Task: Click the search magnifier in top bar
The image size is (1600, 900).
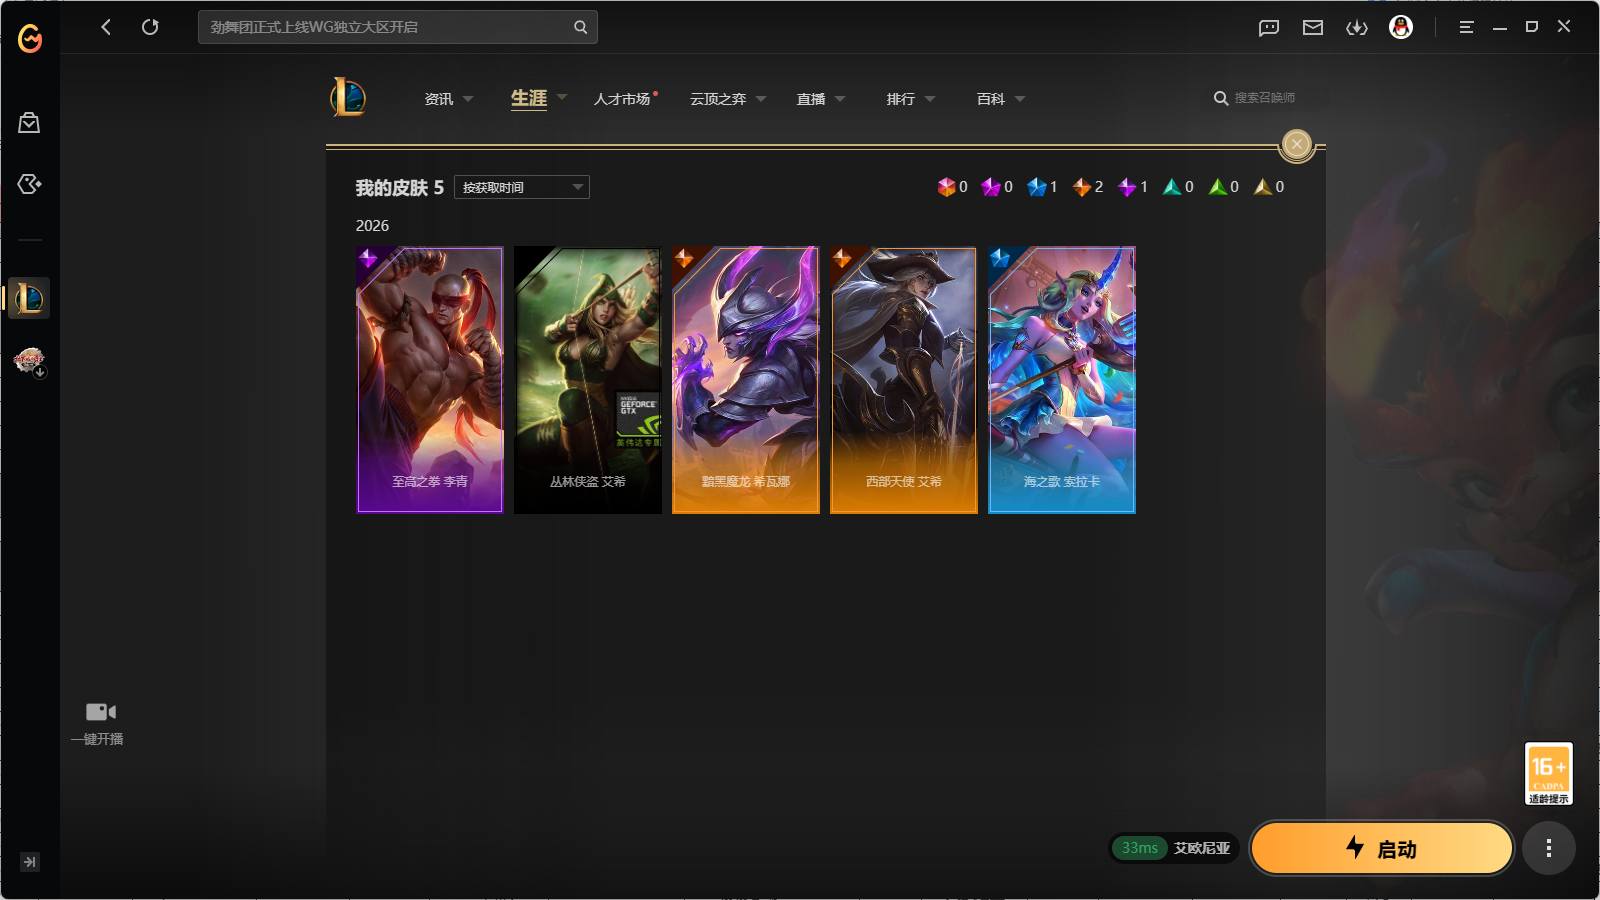Action: tap(580, 27)
